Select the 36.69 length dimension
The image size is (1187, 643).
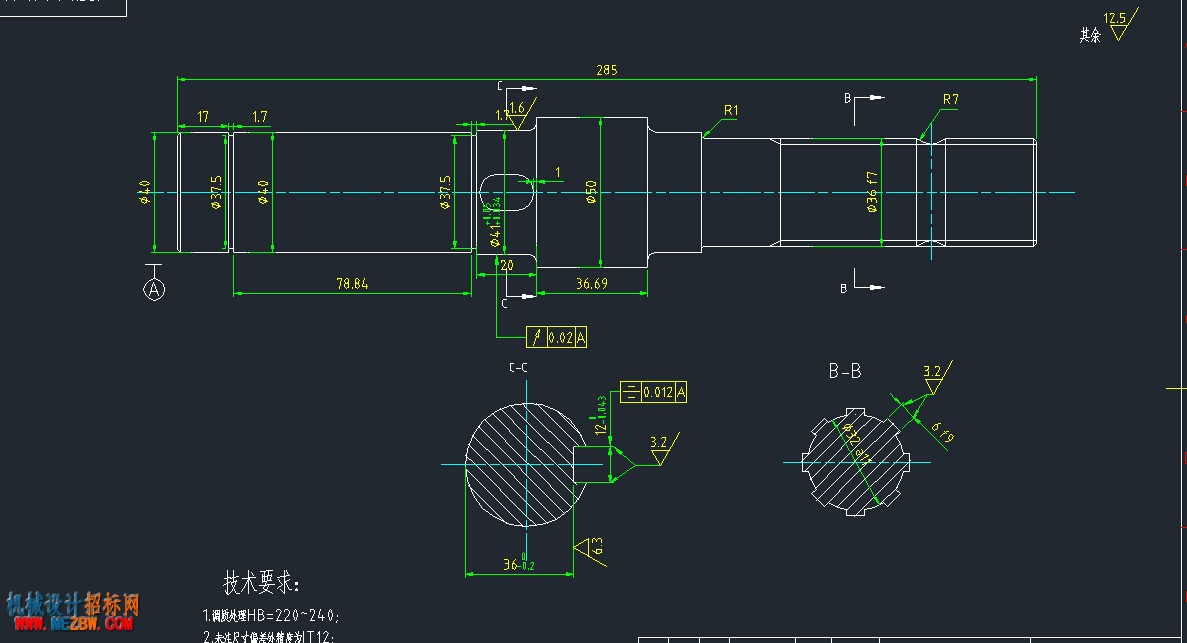591,283
